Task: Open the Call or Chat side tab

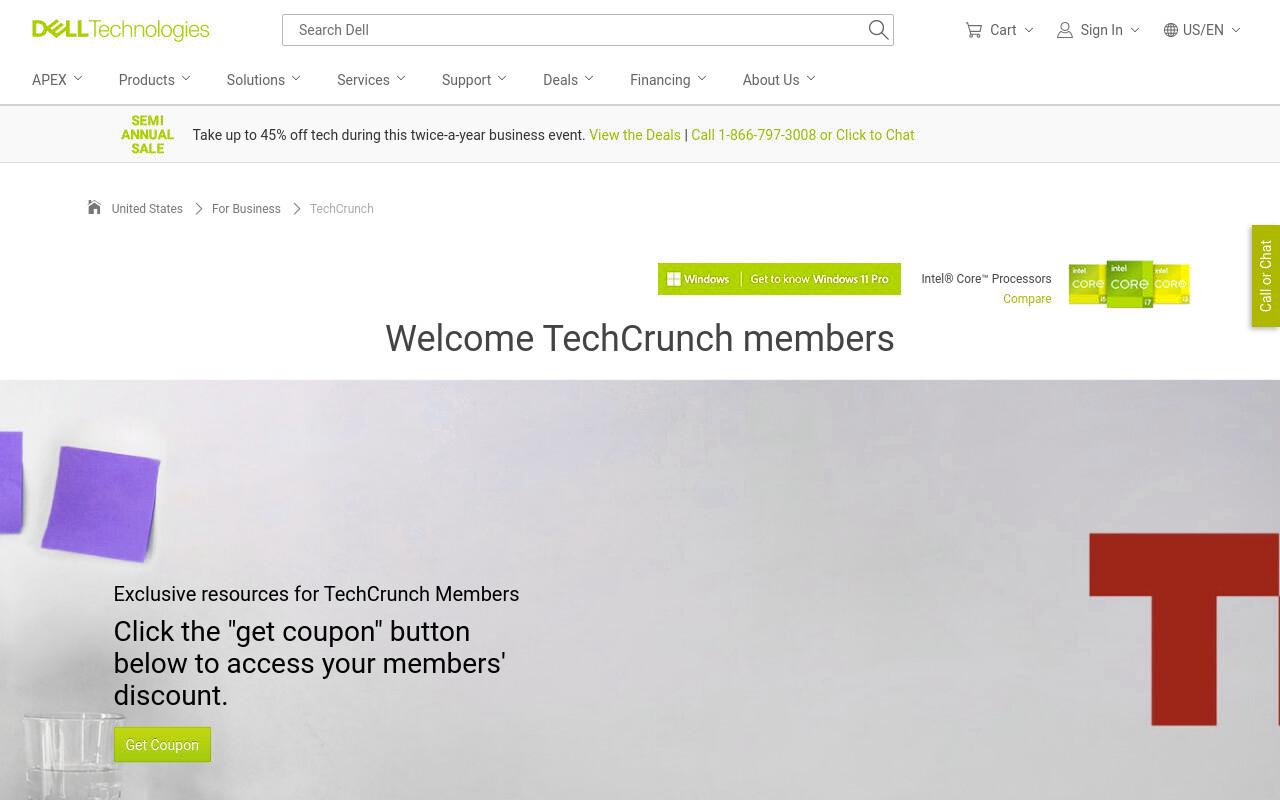Action: coord(1266,276)
